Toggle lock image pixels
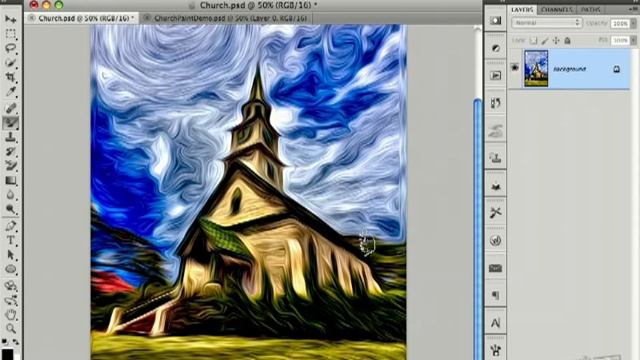The image size is (640, 360). tap(544, 40)
